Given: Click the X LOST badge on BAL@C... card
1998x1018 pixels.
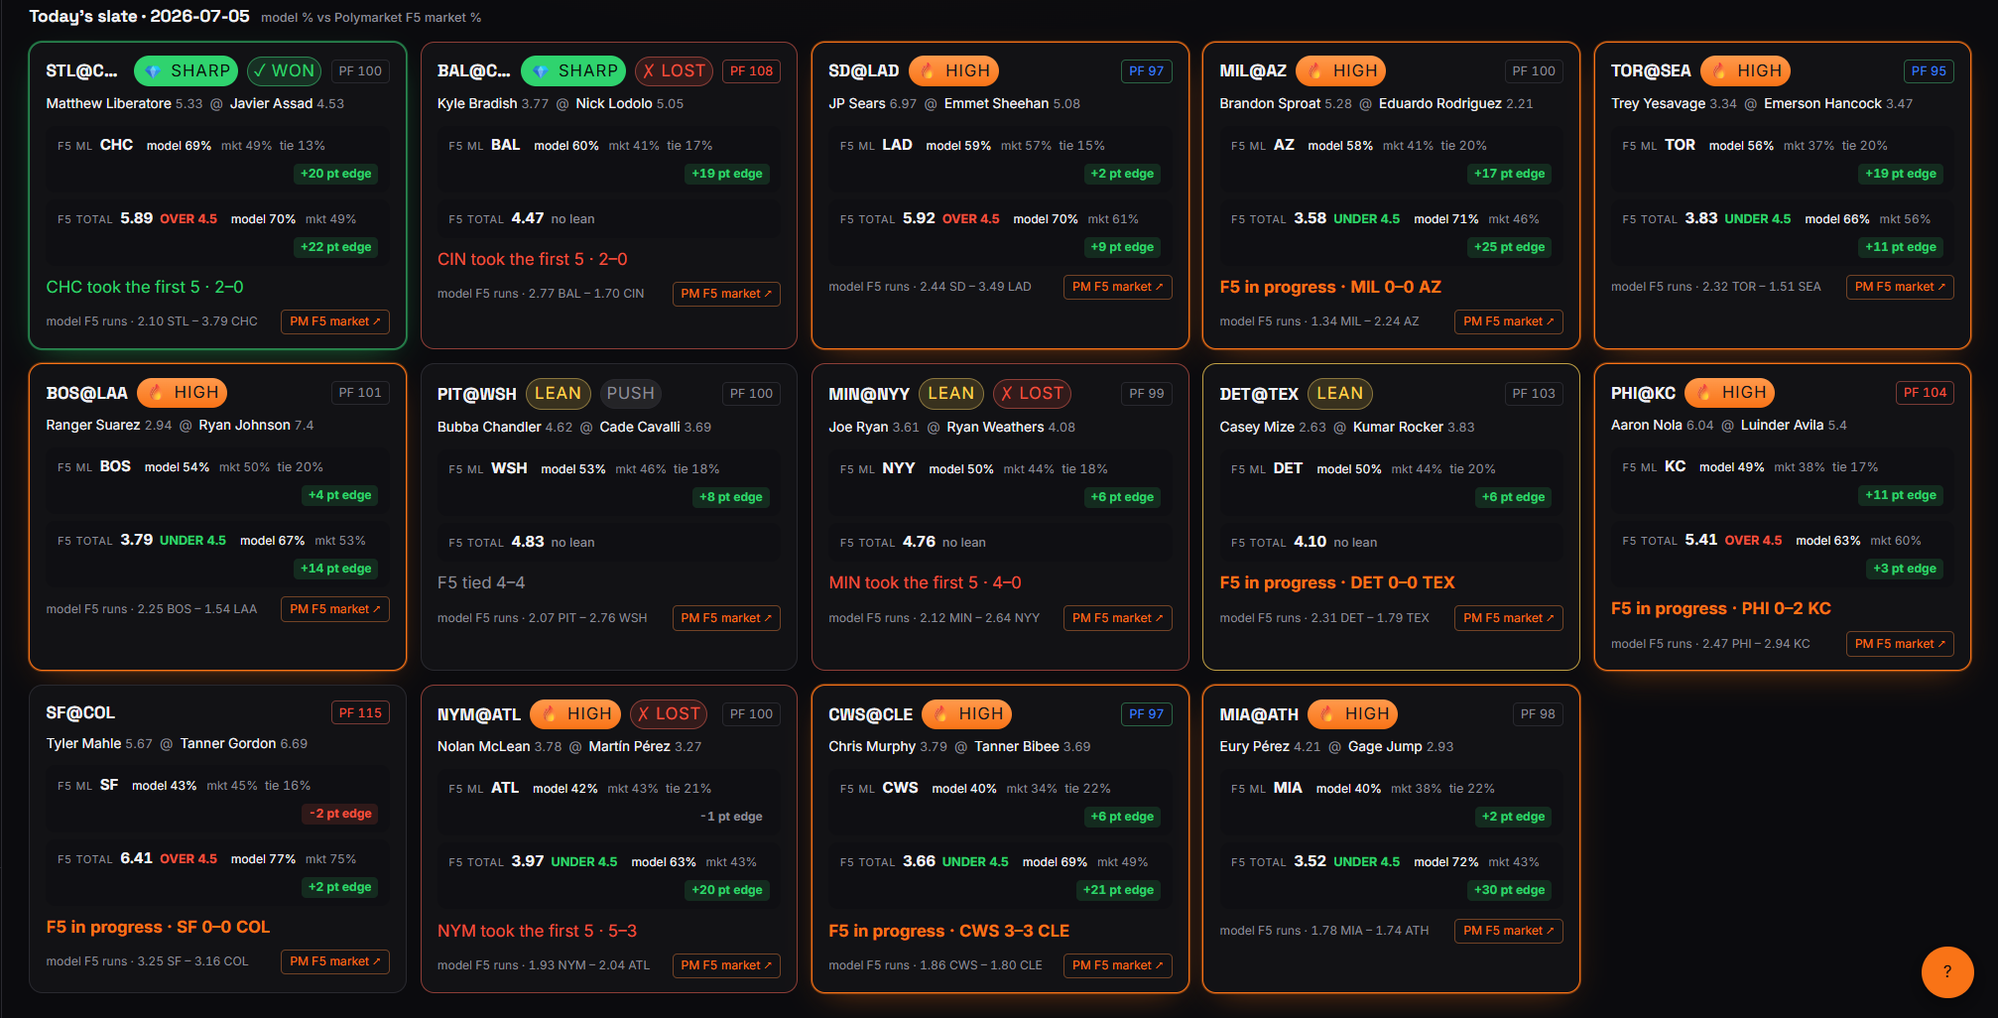Looking at the screenshot, I should click(x=674, y=71).
